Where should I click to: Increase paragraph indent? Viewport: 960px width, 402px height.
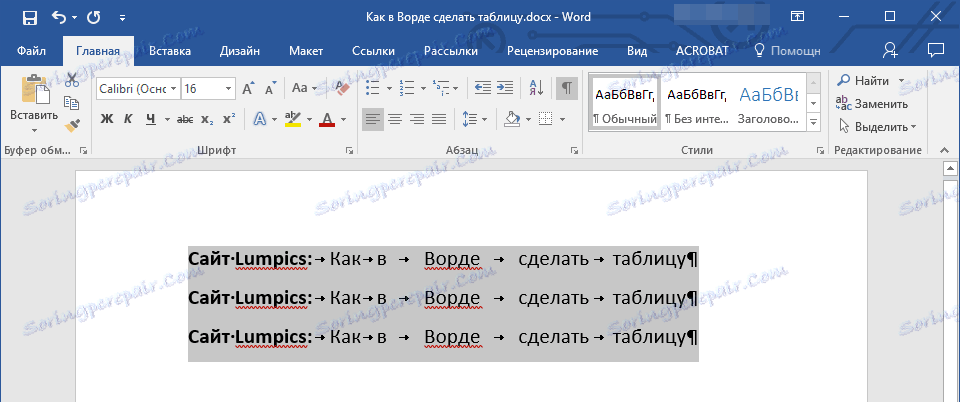coord(504,89)
